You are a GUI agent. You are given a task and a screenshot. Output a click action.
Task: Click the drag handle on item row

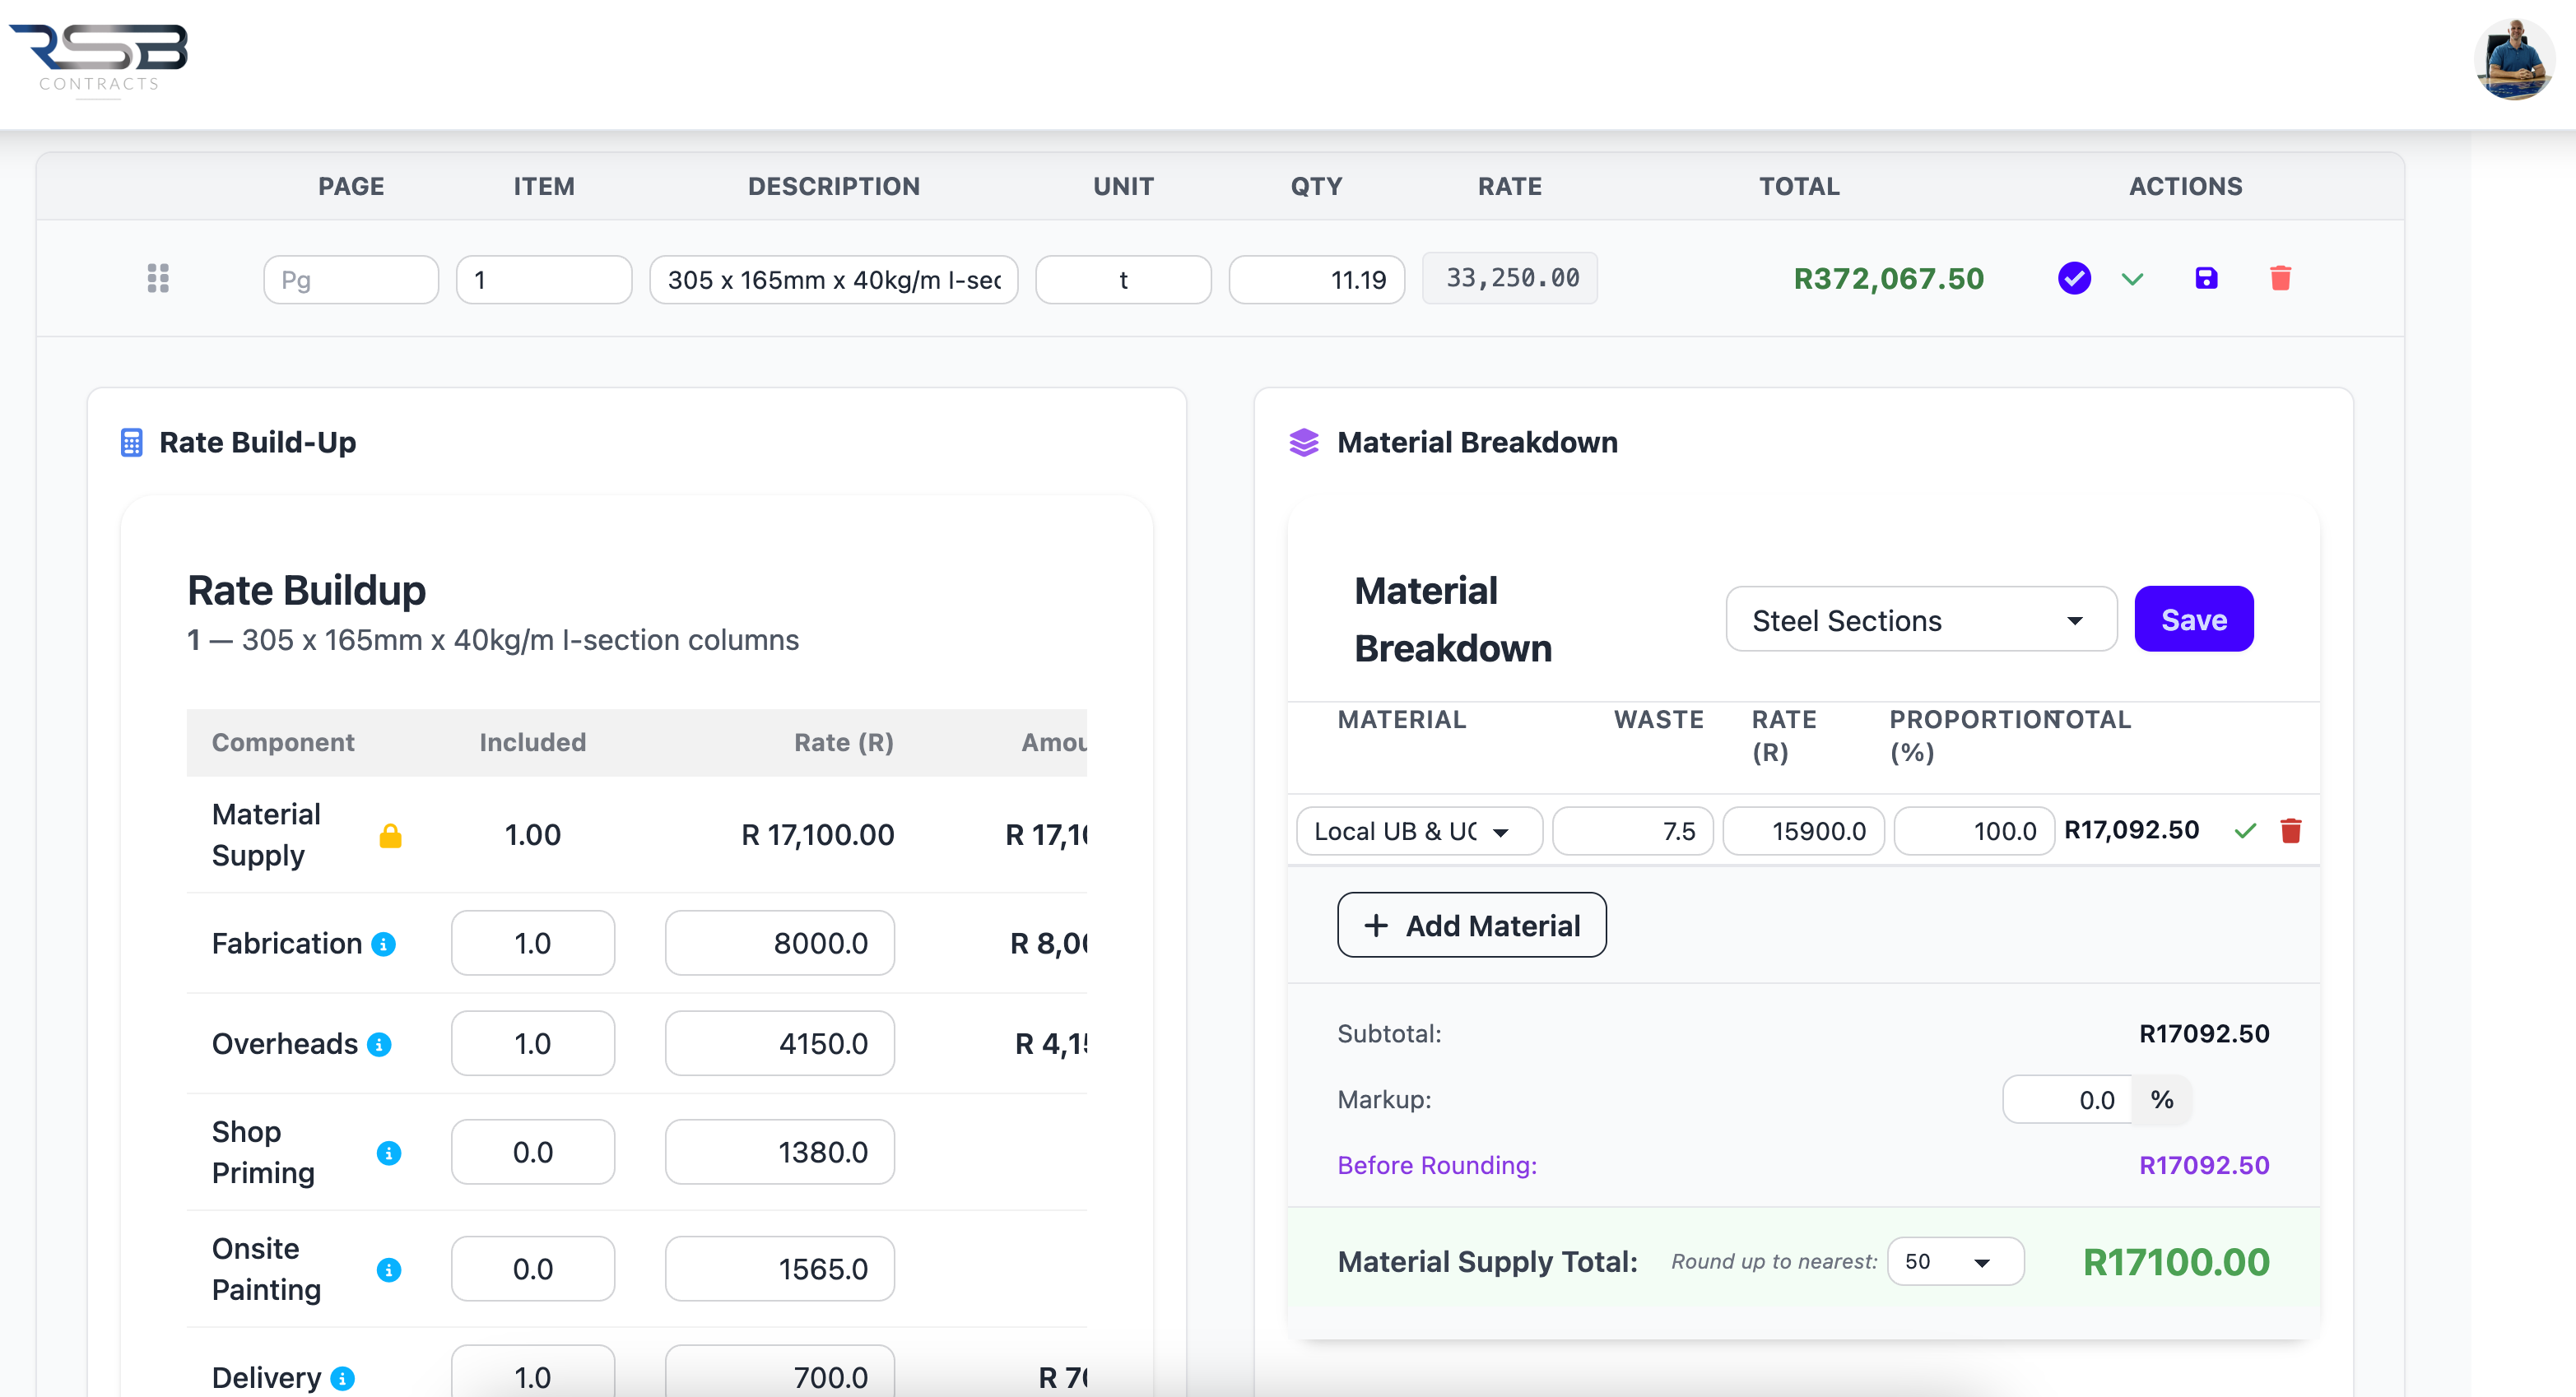157,278
